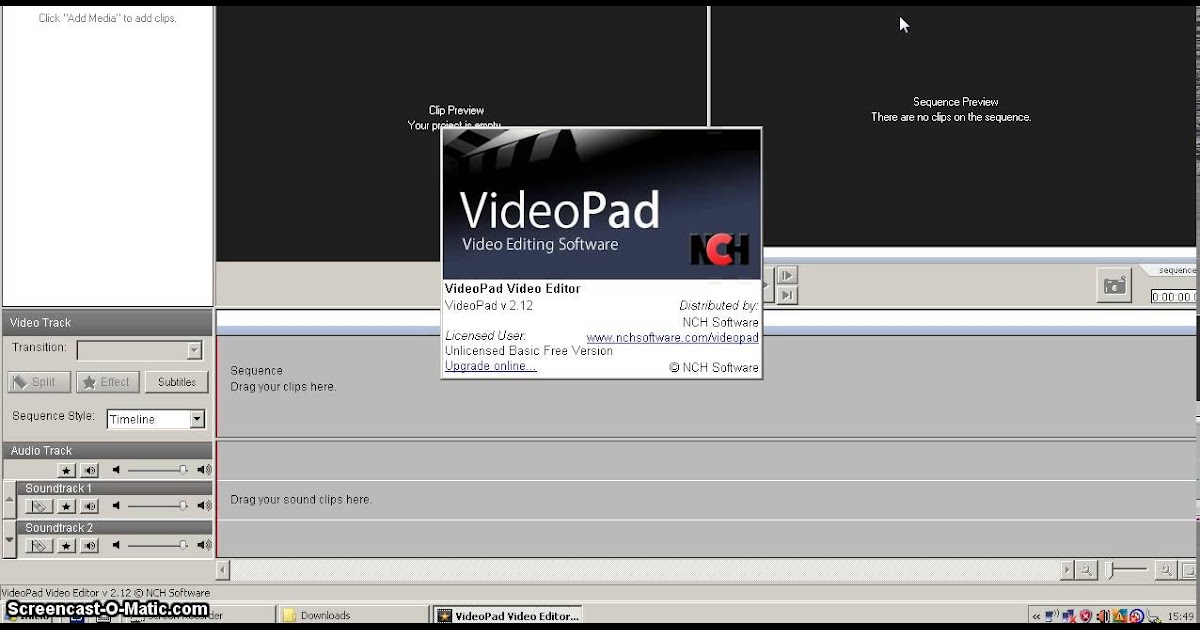Viewport: 1200px width, 630px height.
Task: Click Soundtrack 2 low-volume speaker icon
Action: click(x=116, y=546)
